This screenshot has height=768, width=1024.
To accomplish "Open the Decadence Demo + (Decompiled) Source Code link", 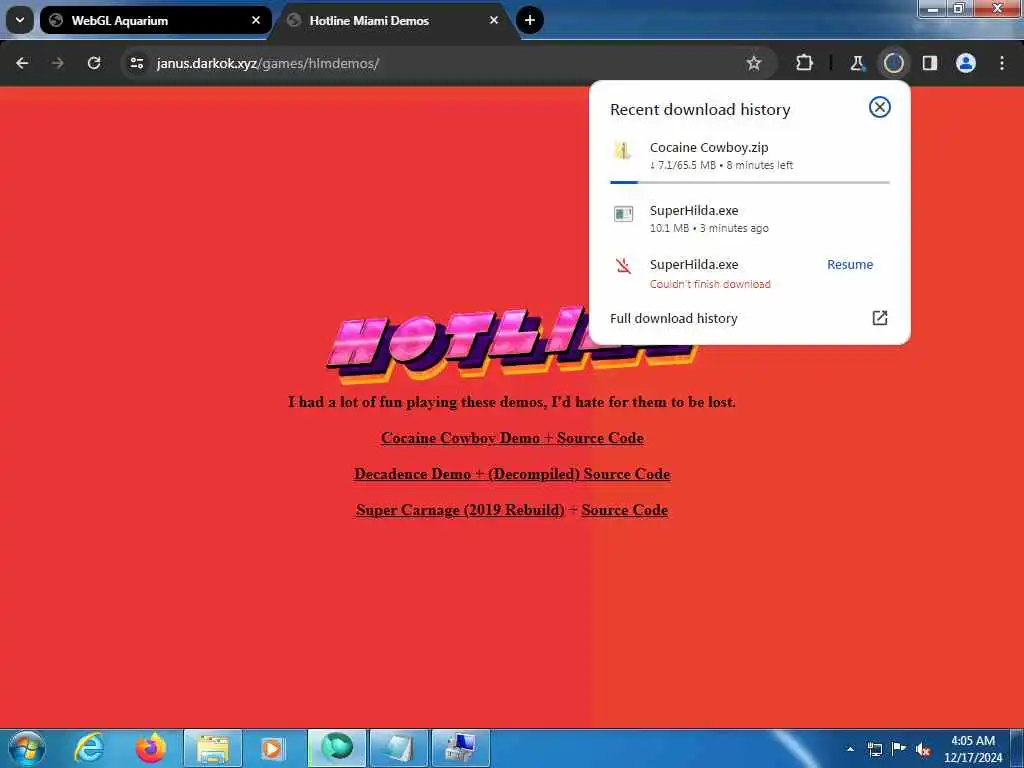I will [x=512, y=474].
